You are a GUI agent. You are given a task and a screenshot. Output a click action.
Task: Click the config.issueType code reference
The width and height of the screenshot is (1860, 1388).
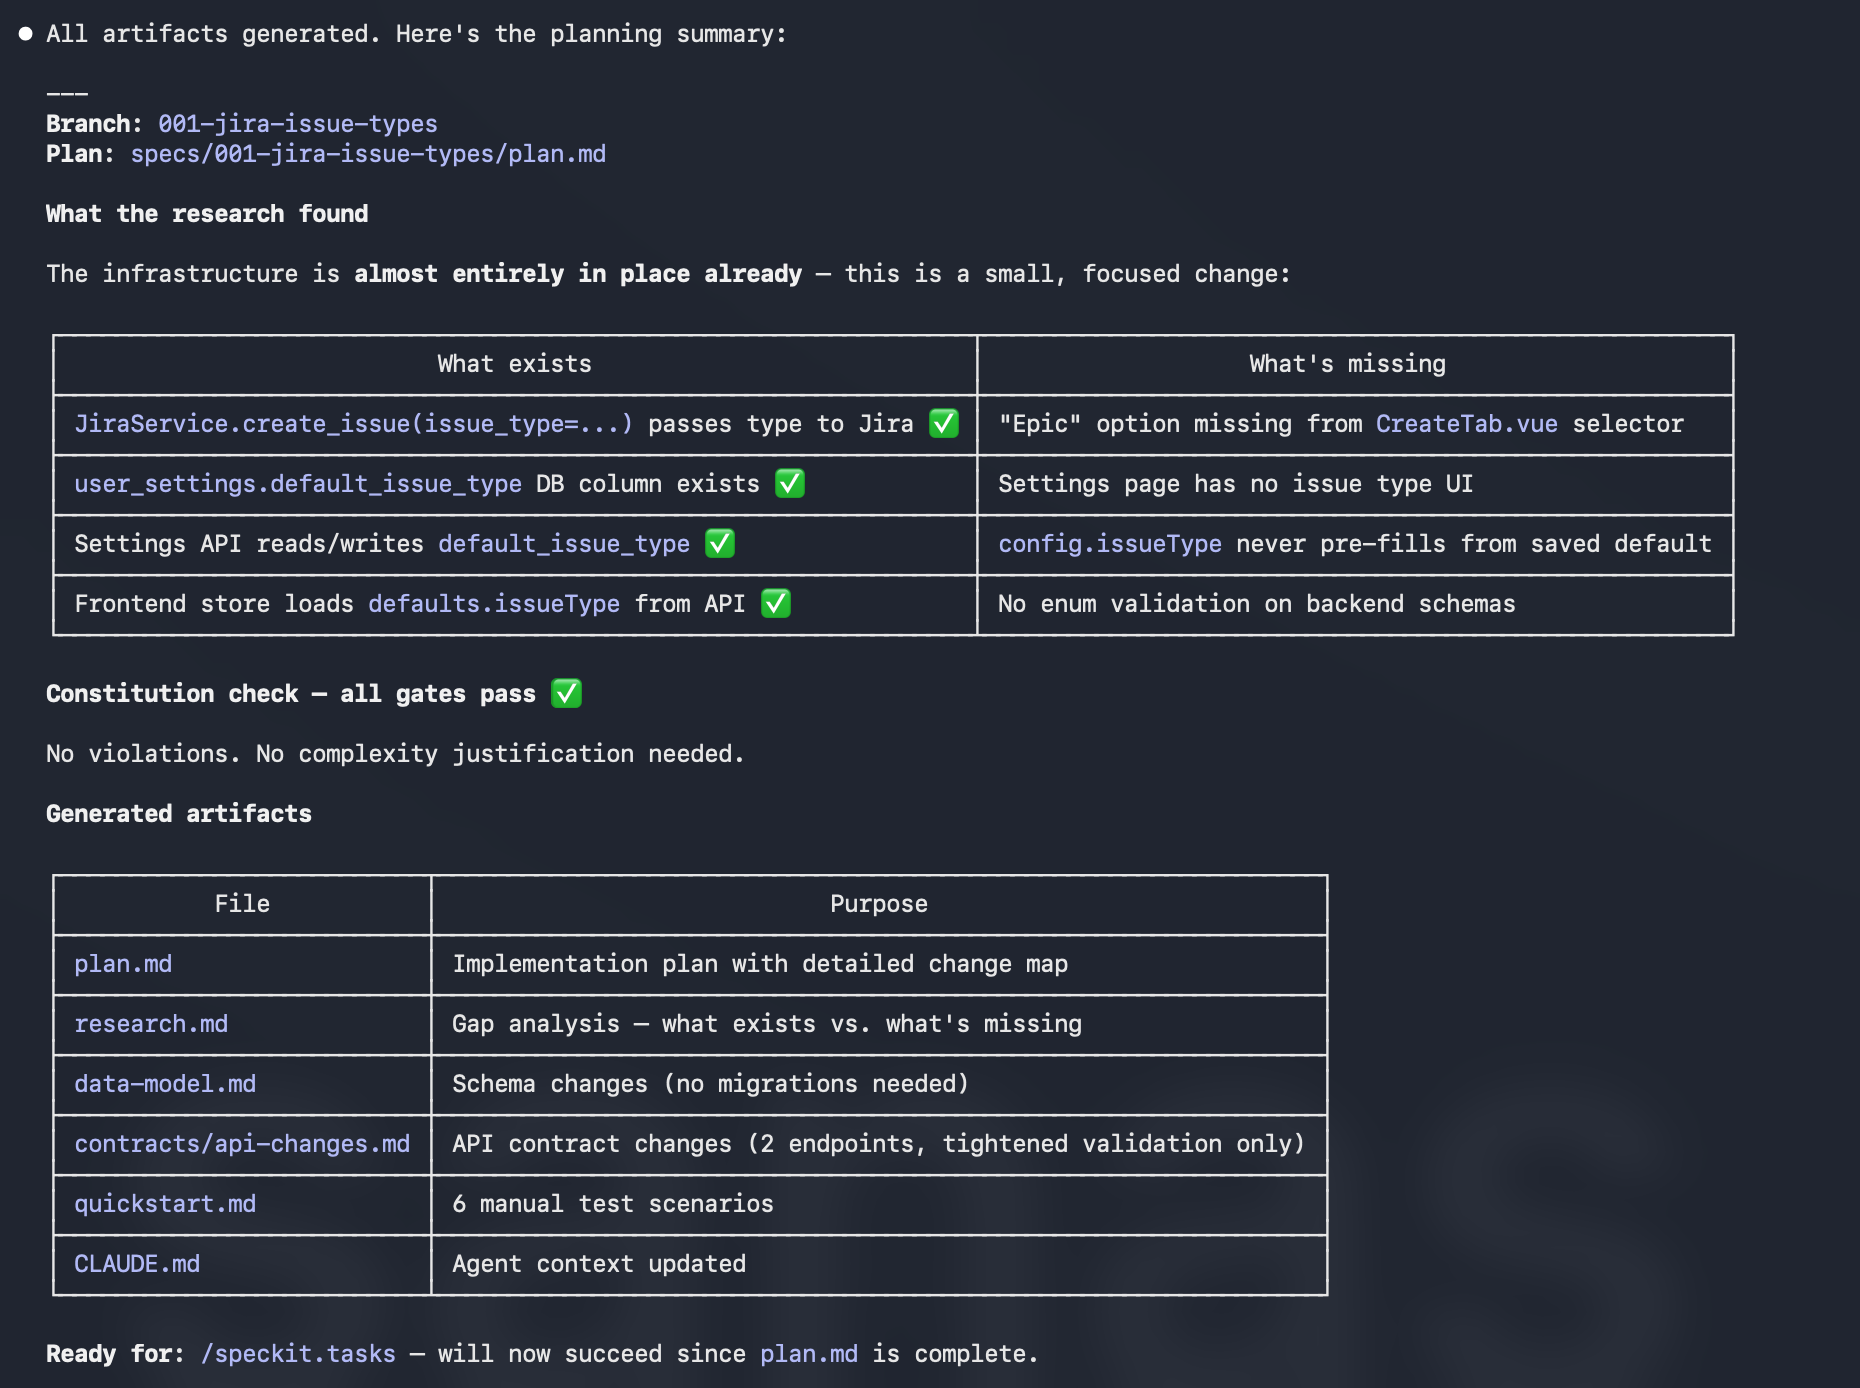pyautogui.click(x=1109, y=544)
